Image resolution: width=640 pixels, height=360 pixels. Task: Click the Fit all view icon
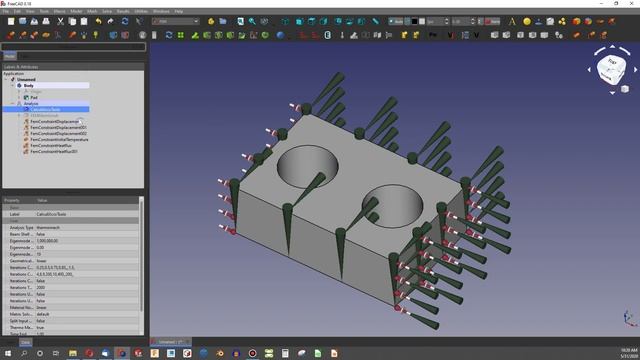point(240,21)
